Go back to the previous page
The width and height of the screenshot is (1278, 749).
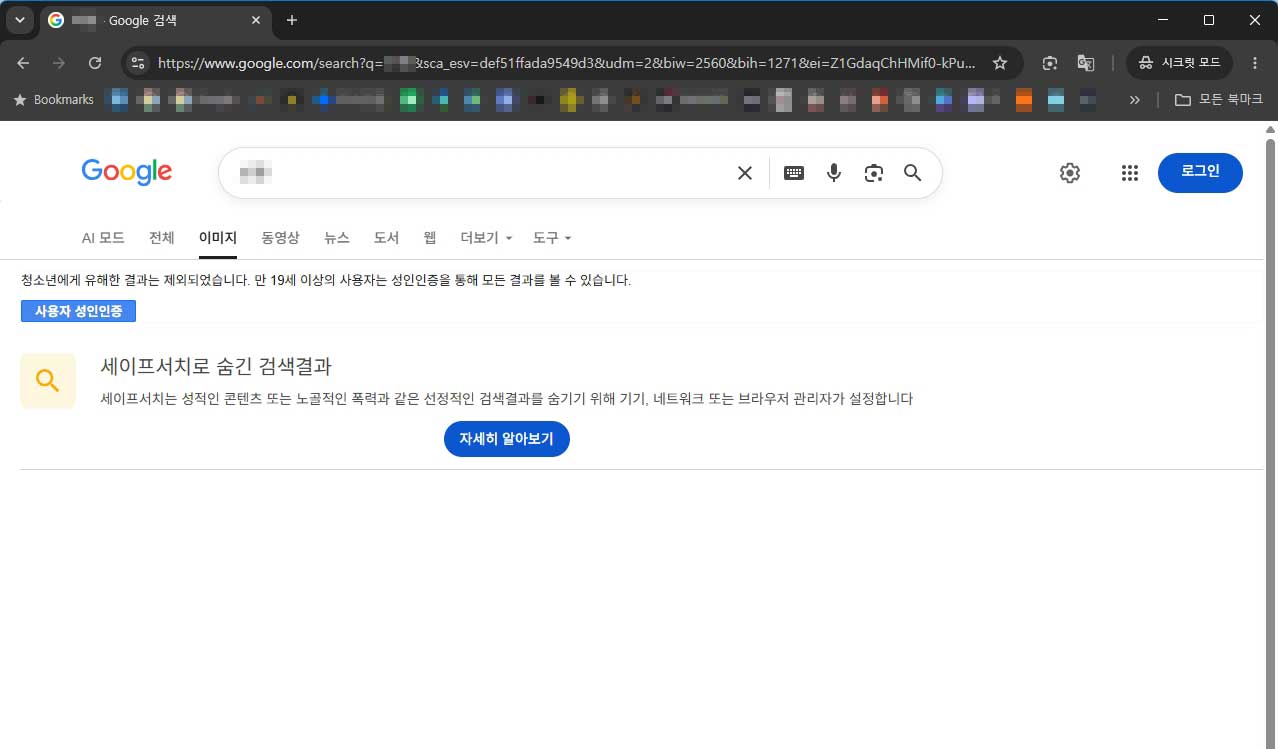(x=23, y=63)
